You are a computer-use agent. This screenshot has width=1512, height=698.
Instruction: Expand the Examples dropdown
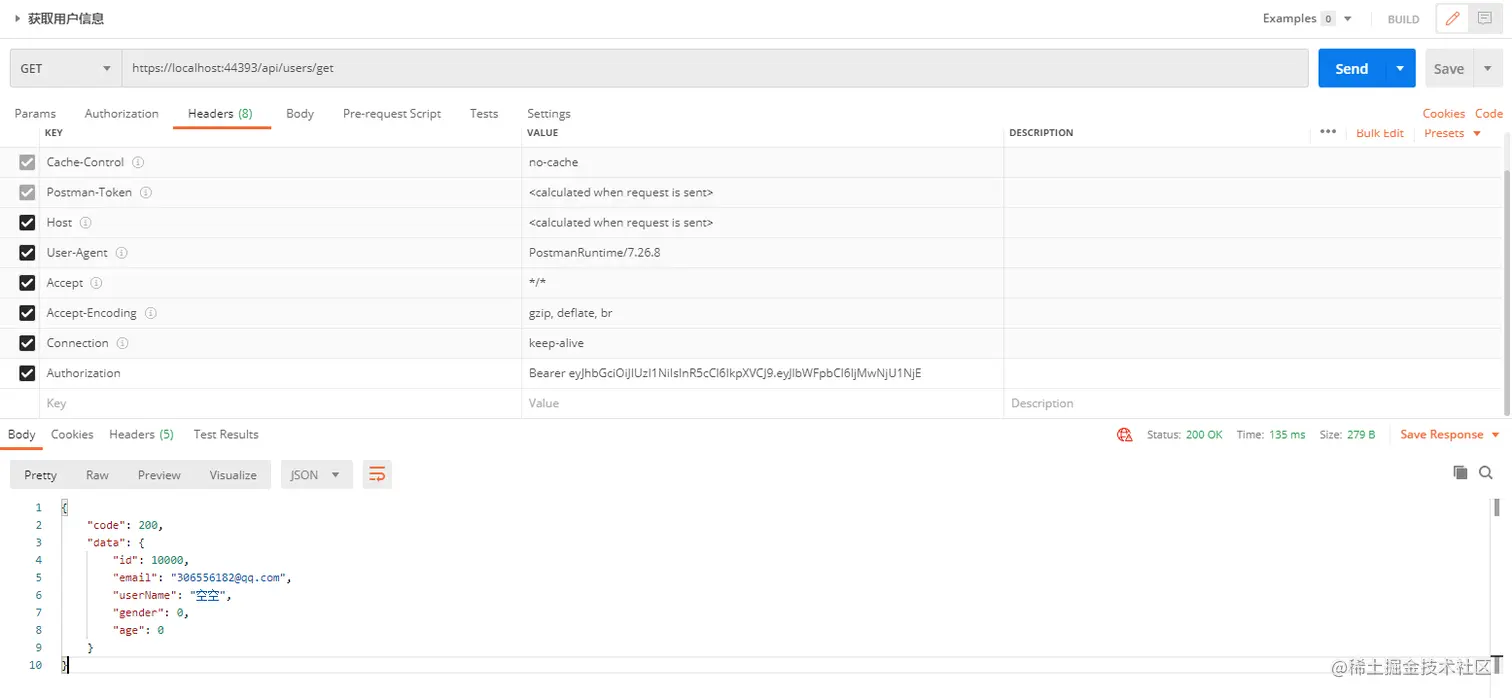click(1307, 18)
